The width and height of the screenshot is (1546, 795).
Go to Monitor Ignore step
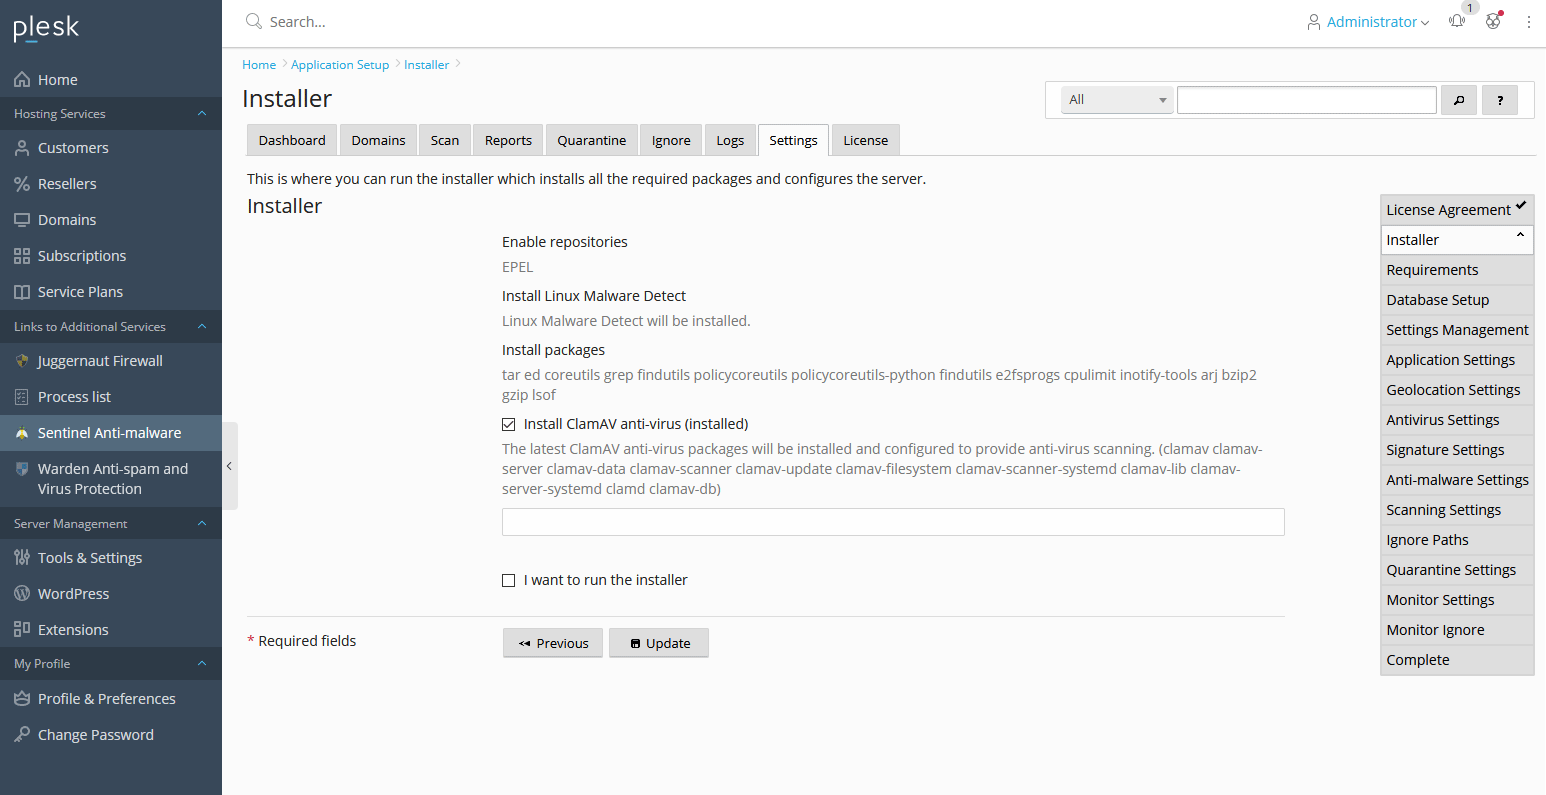pyautogui.click(x=1457, y=630)
